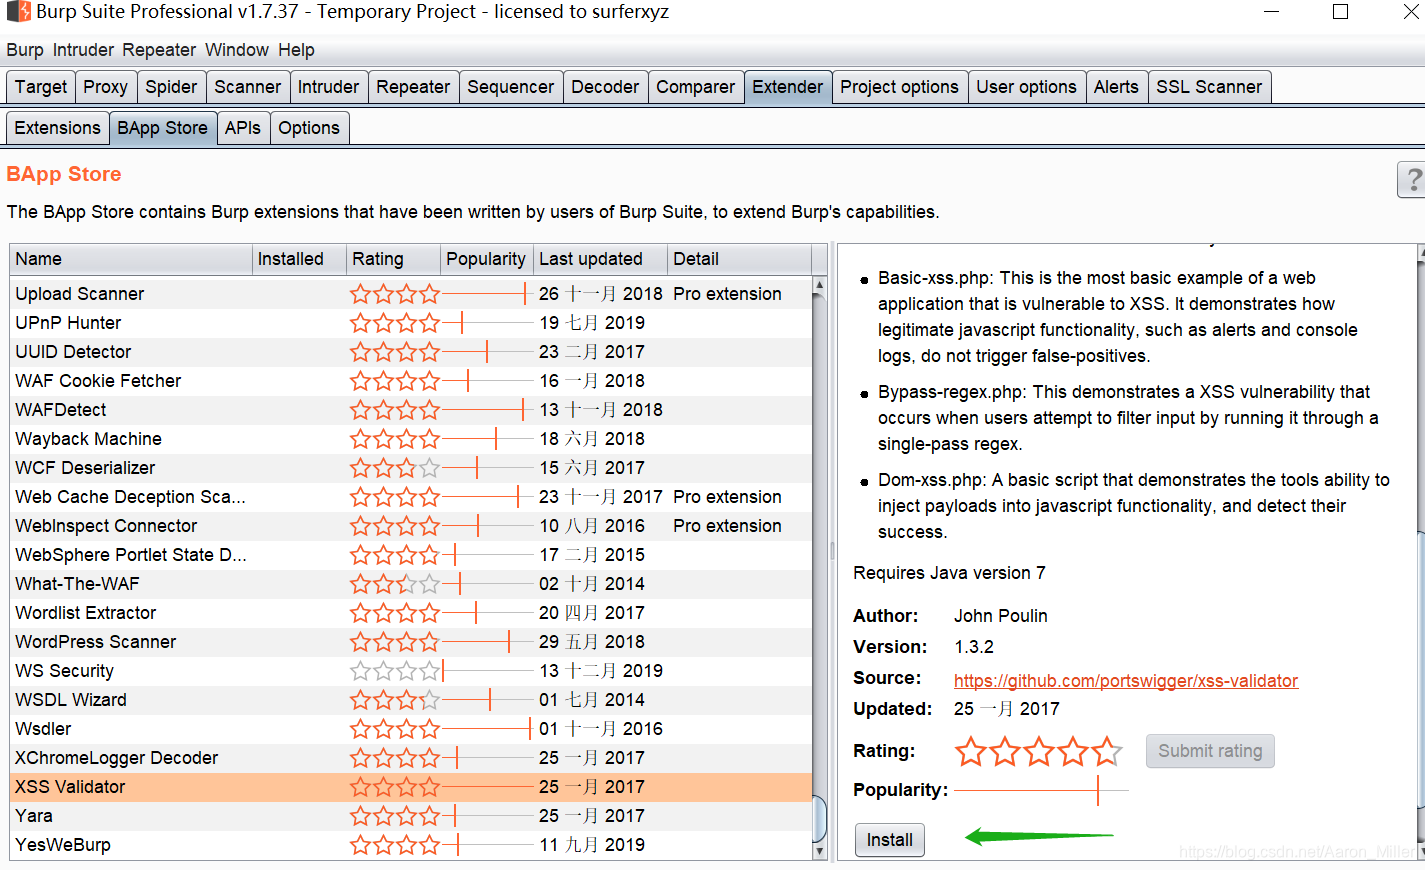Screen dimensions: 1425x870
Task: Switch to the Sequencer tab
Action: point(510,87)
